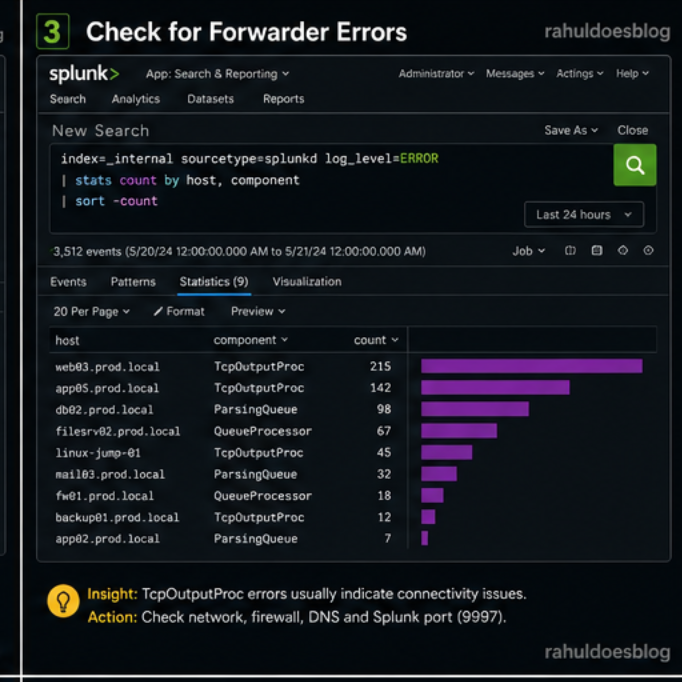The height and width of the screenshot is (682, 682).
Task: Select the Statistics (9) tab
Action: (x=214, y=282)
